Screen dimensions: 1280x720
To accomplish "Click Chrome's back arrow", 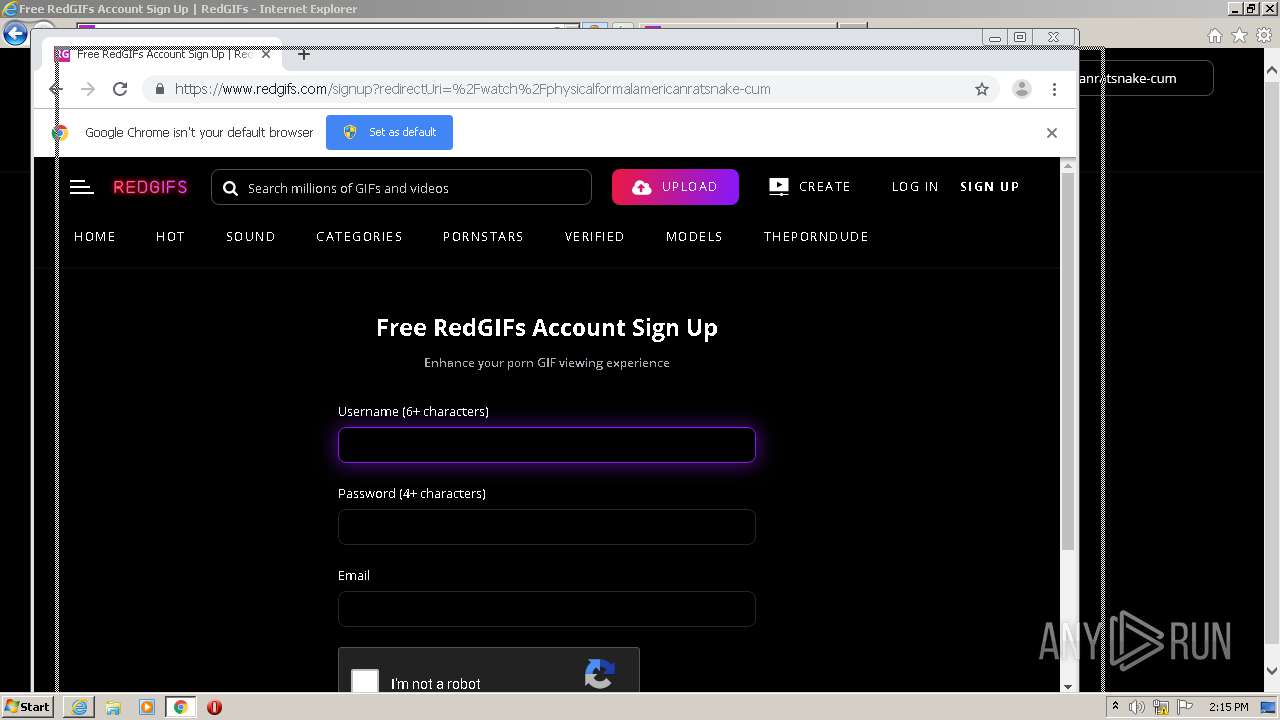I will point(56,89).
